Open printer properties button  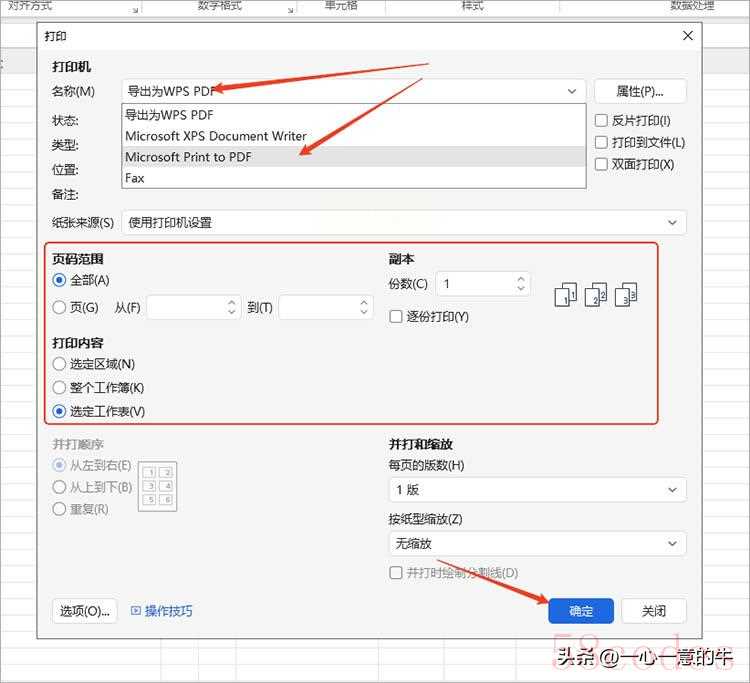(640, 91)
